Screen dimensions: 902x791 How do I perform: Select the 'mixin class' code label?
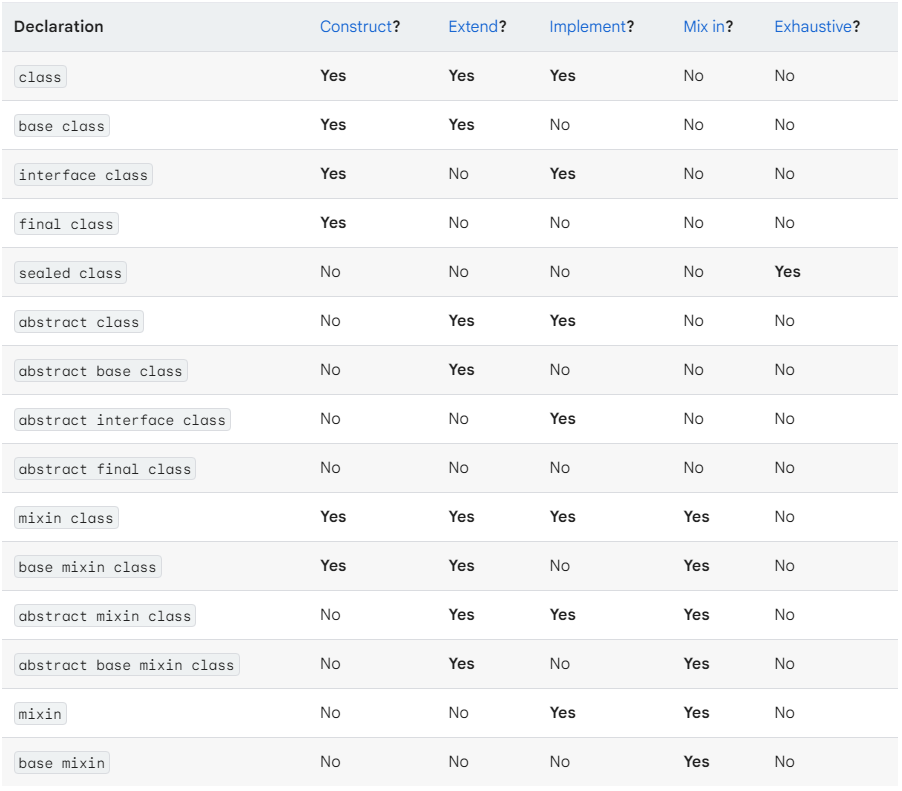click(x=66, y=518)
